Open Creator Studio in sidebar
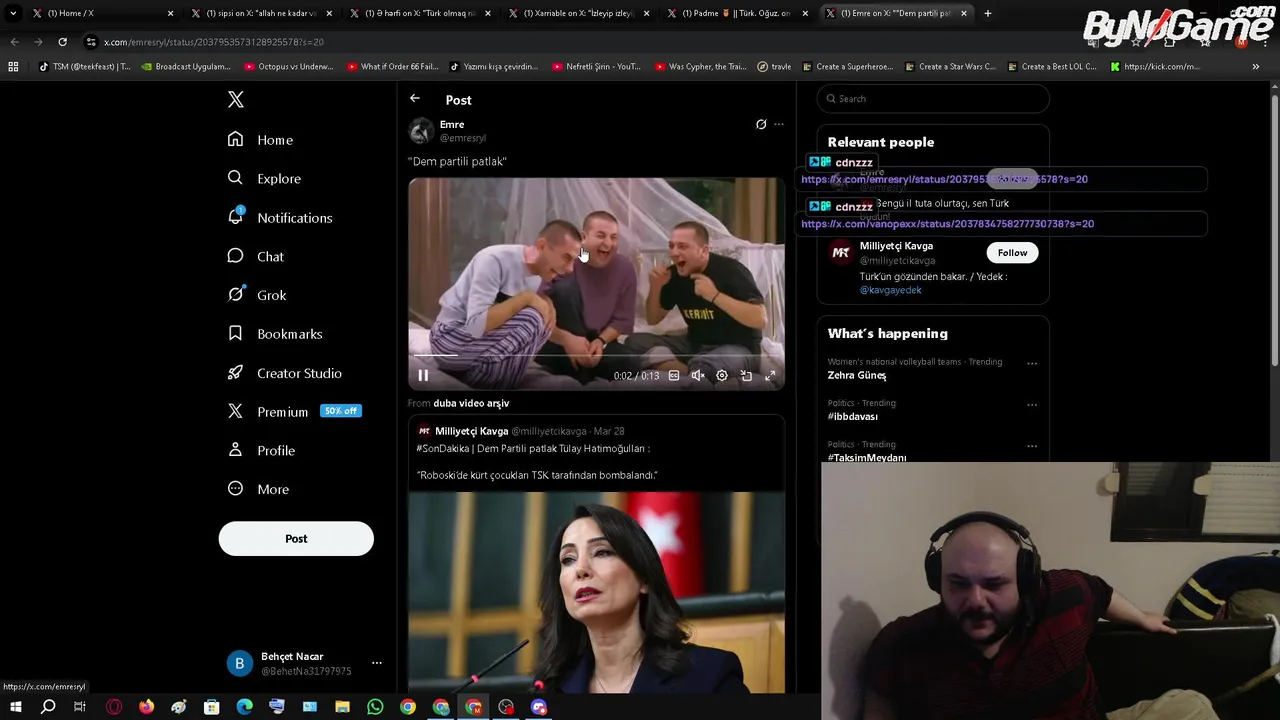 [284, 373]
